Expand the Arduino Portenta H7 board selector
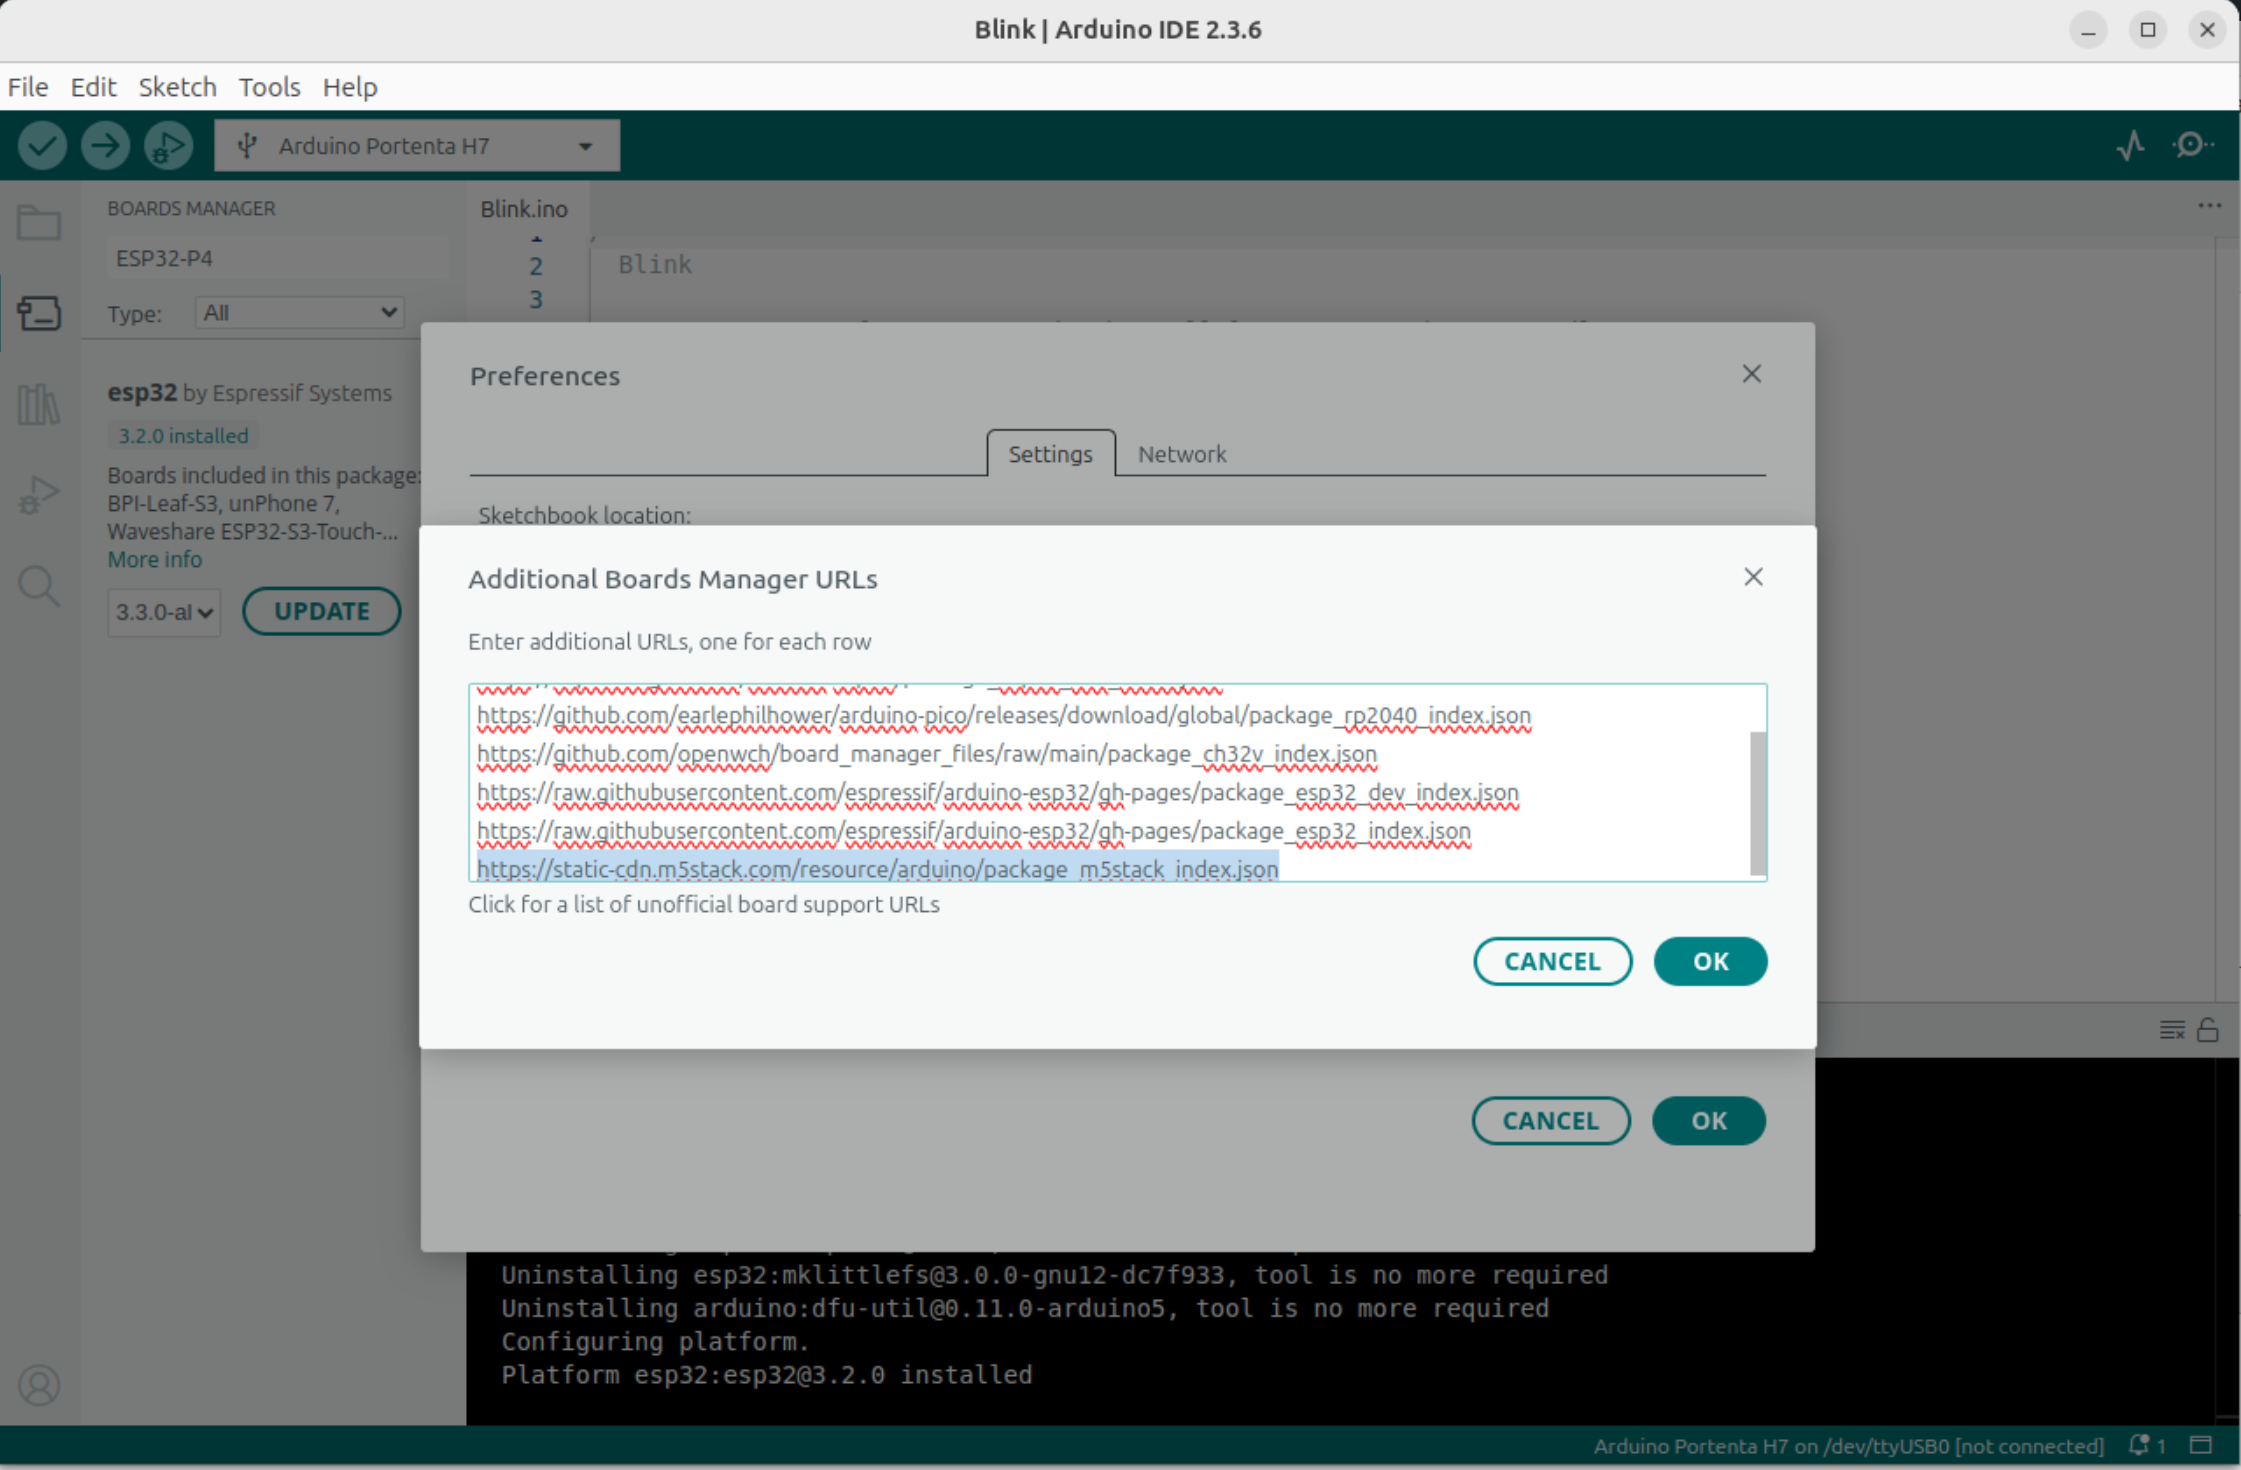This screenshot has width=2241, height=1470. tap(417, 146)
